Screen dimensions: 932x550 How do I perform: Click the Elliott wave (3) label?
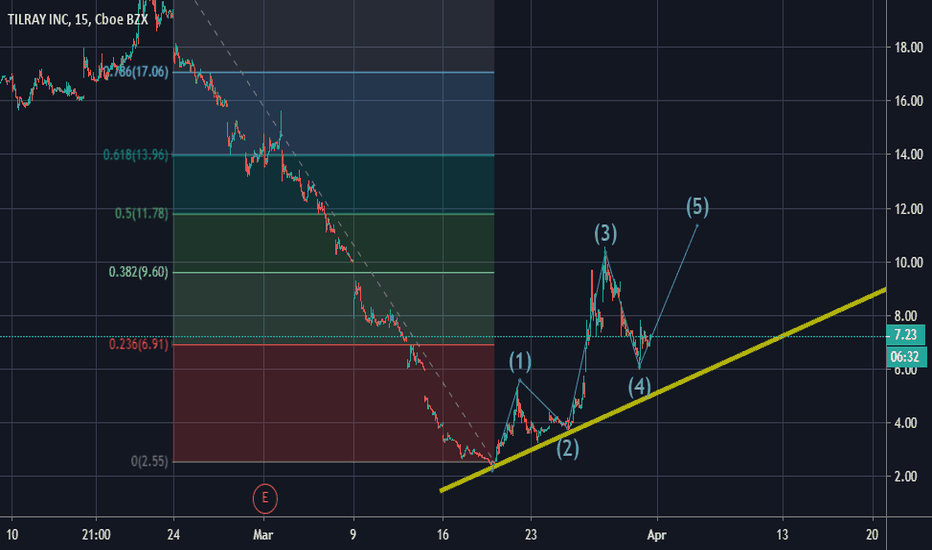pos(606,234)
